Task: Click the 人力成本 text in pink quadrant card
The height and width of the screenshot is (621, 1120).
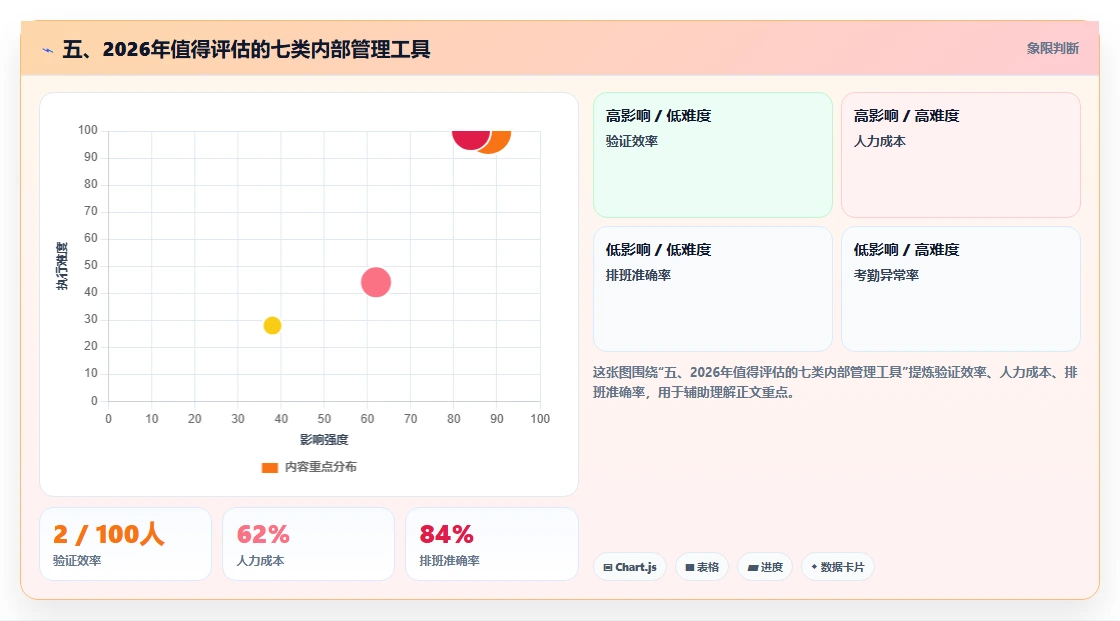Action: [x=879, y=141]
